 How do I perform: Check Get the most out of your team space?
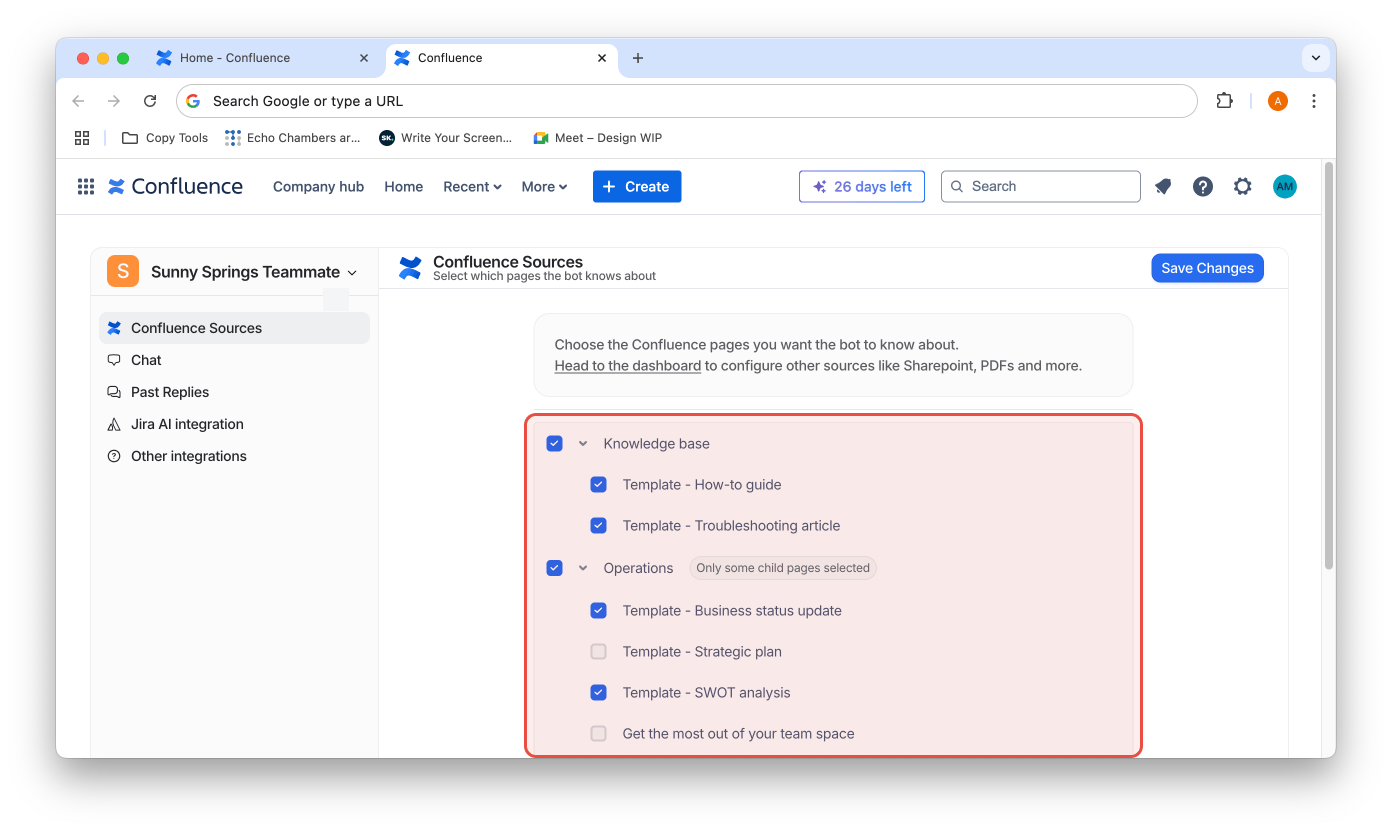(x=598, y=733)
